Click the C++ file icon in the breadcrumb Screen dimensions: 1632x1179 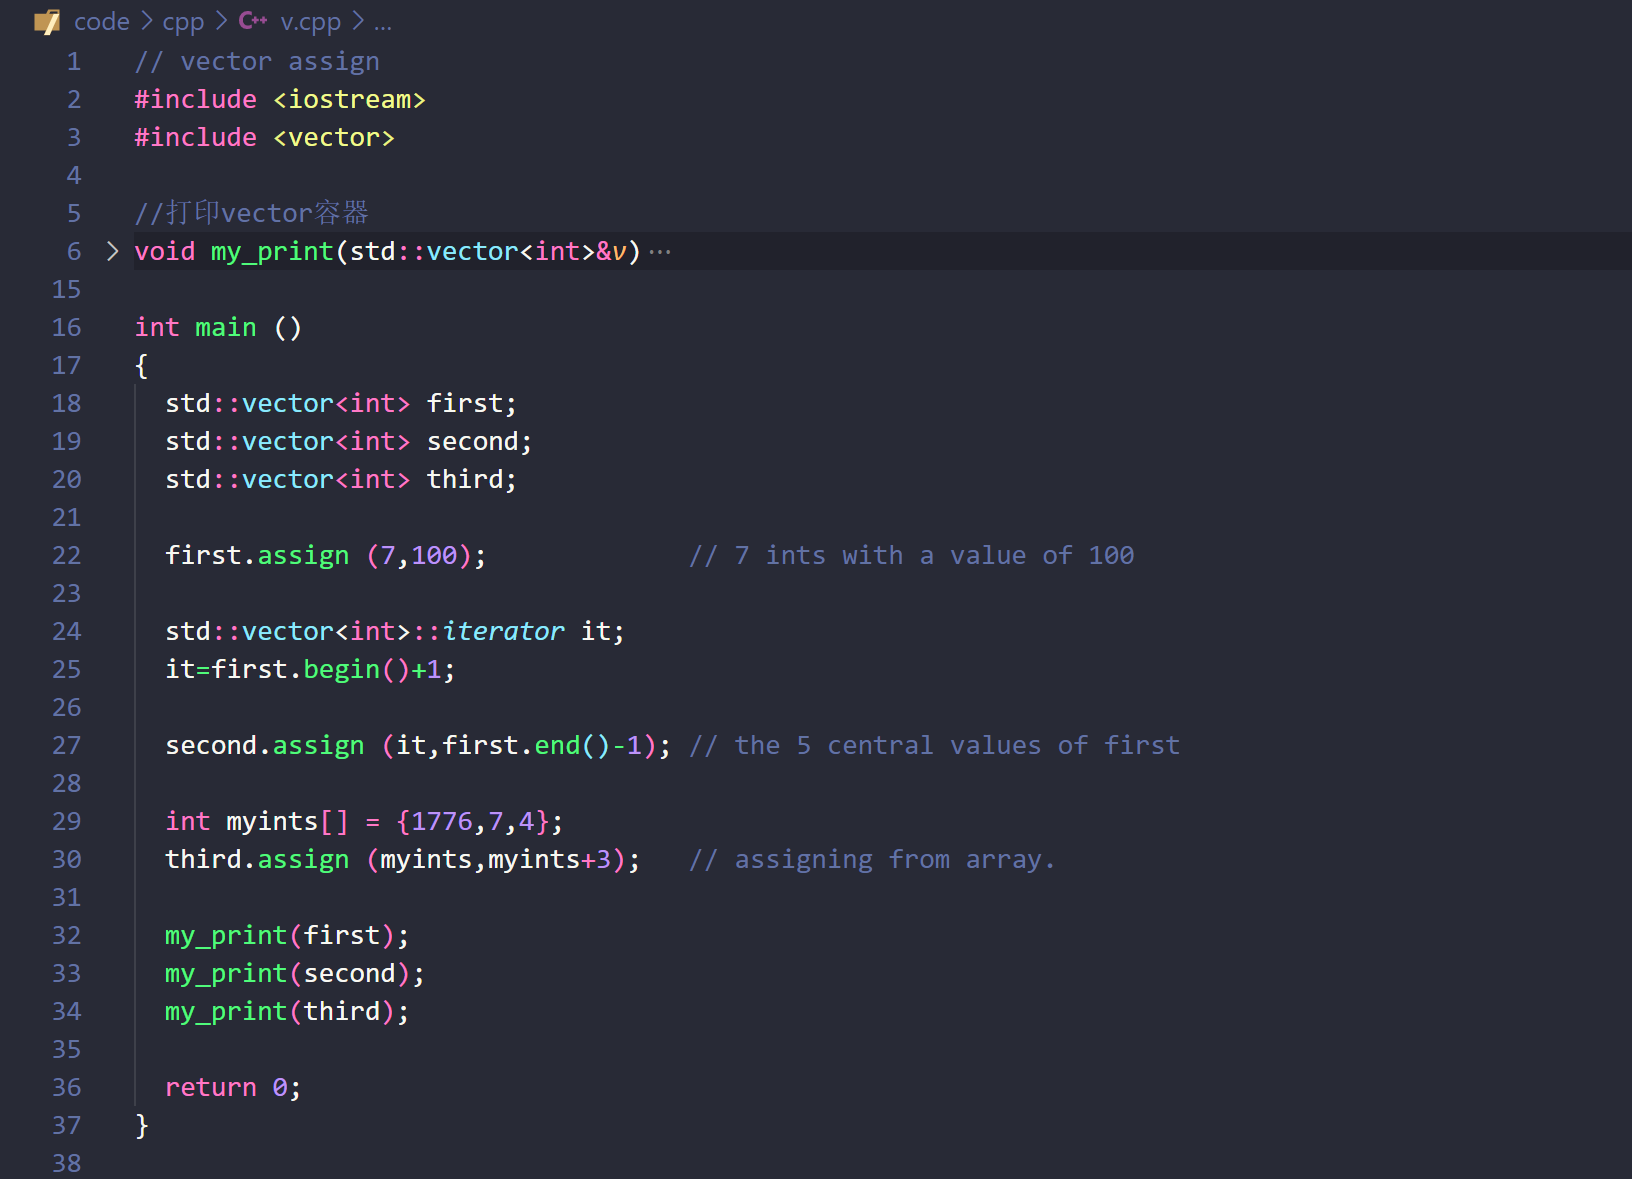[250, 20]
